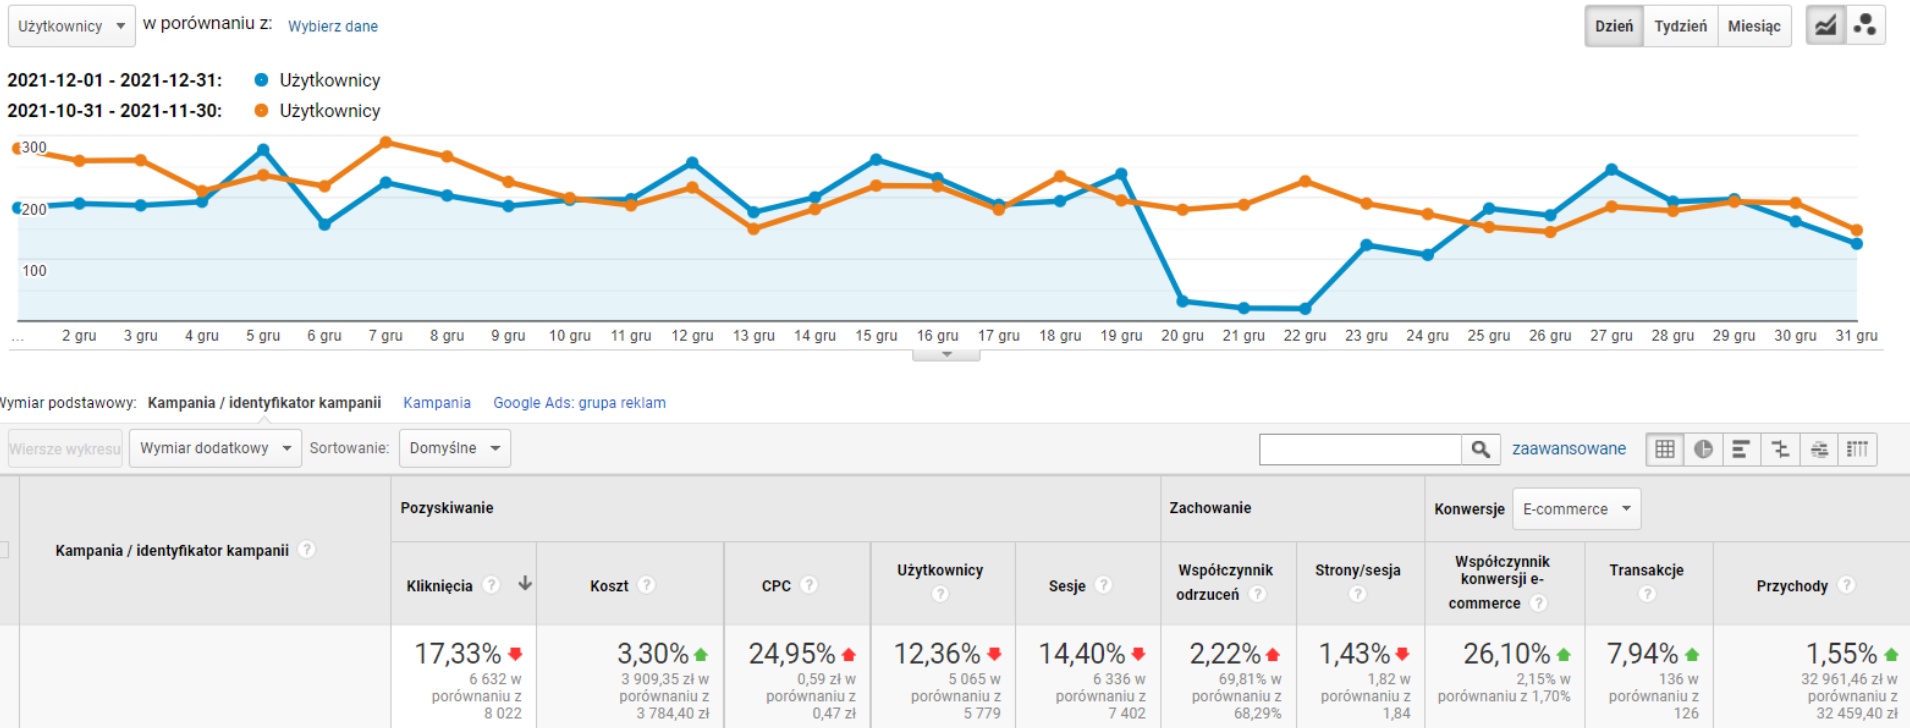Switch primary dimension to Kampania

(x=437, y=403)
